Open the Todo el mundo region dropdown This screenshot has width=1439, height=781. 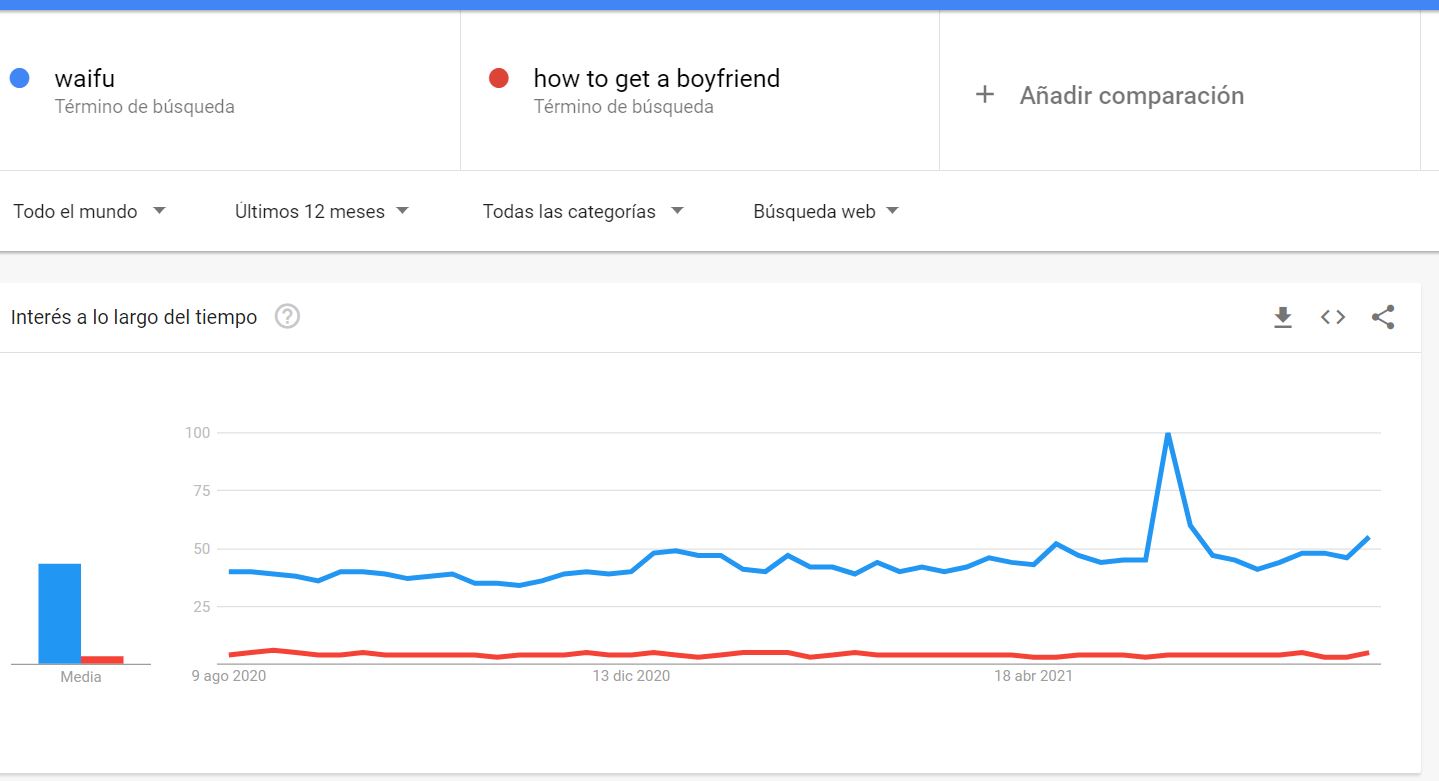(x=89, y=211)
